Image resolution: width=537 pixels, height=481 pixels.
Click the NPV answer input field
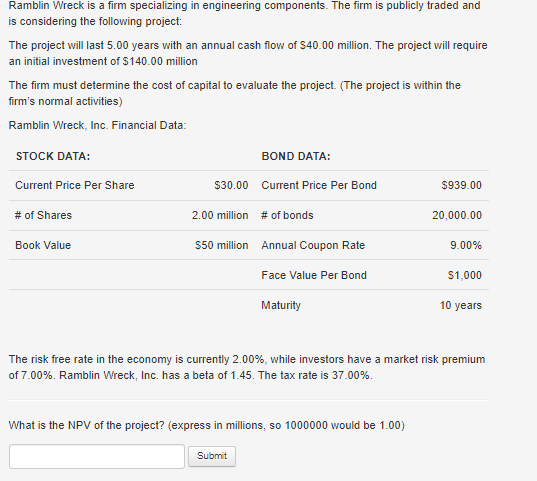click(x=97, y=456)
